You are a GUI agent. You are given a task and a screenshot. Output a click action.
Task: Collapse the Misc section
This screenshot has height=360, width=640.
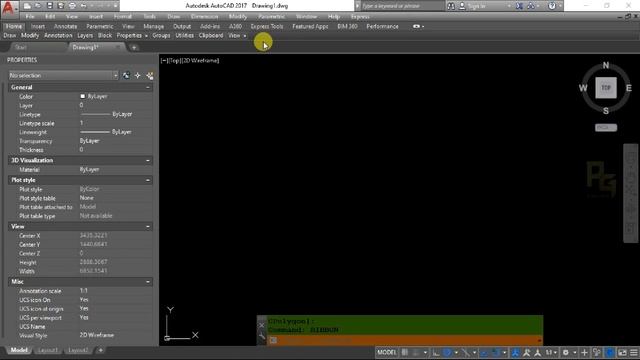[148, 282]
